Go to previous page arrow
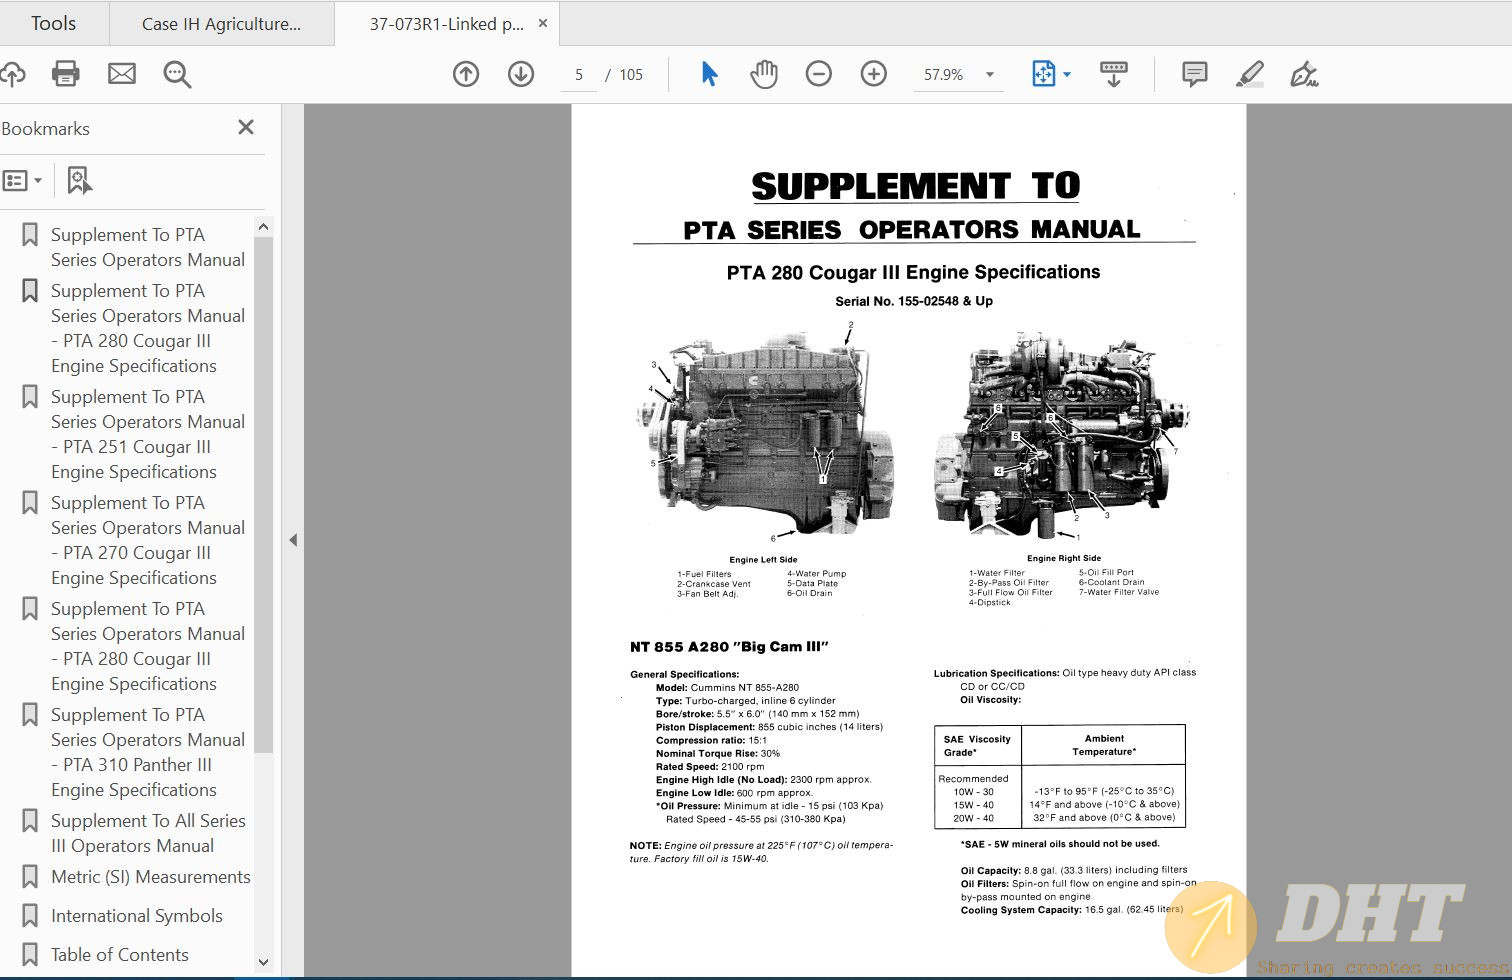1512x980 pixels. click(466, 74)
